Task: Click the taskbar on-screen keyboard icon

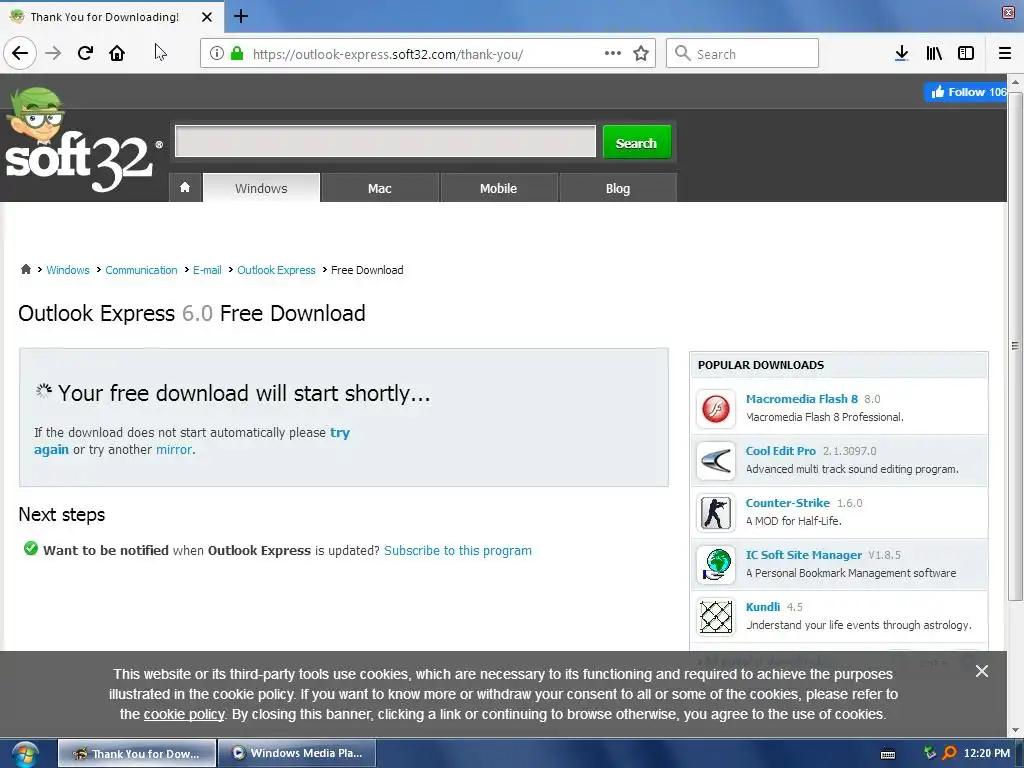Action: [x=888, y=754]
